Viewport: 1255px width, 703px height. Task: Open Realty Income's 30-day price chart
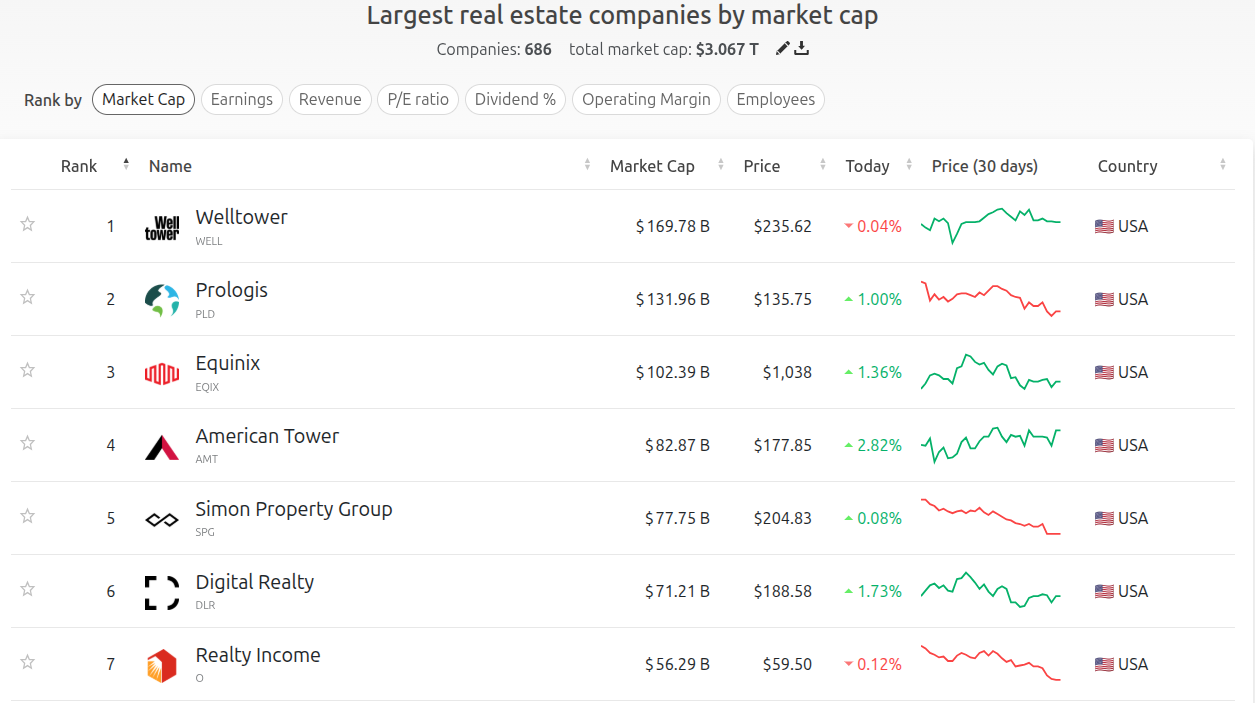991,664
